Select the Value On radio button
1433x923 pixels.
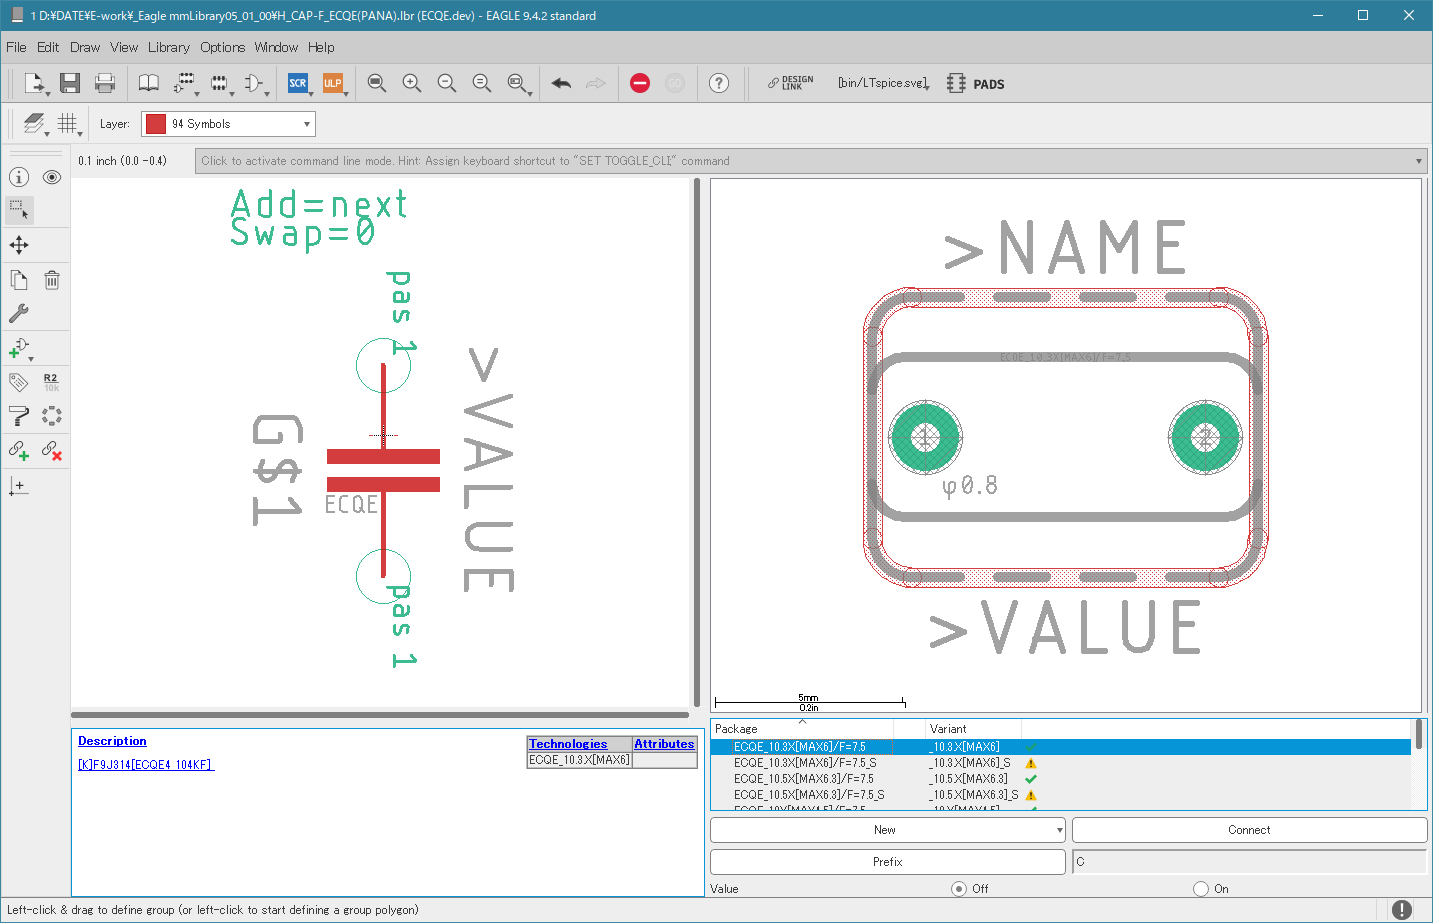click(x=1201, y=888)
